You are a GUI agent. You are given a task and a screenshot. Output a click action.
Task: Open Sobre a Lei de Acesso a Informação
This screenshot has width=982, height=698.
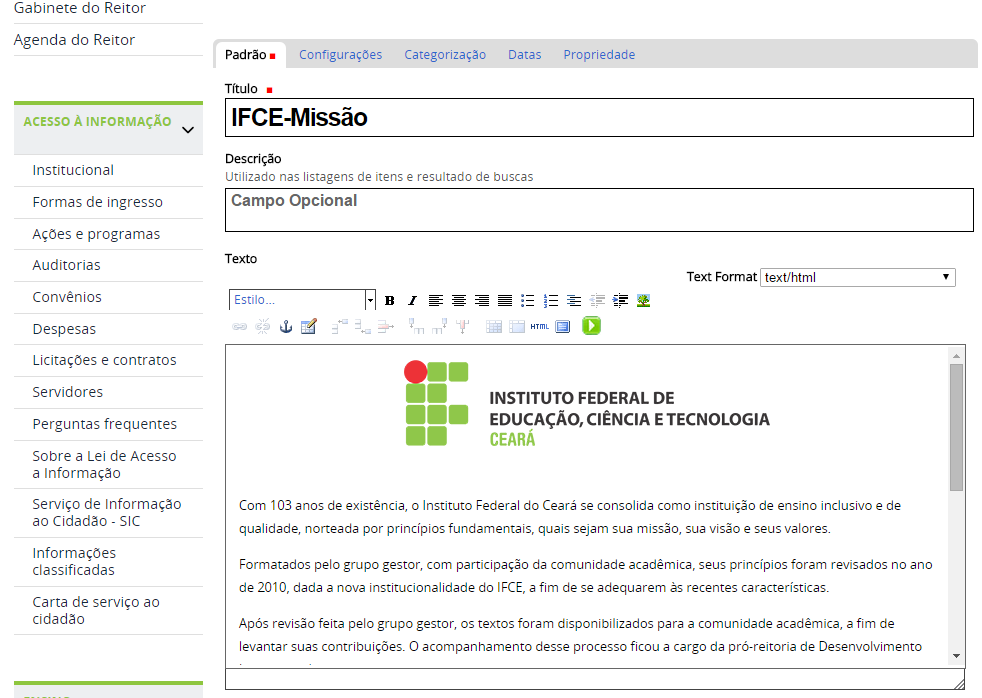[104, 464]
